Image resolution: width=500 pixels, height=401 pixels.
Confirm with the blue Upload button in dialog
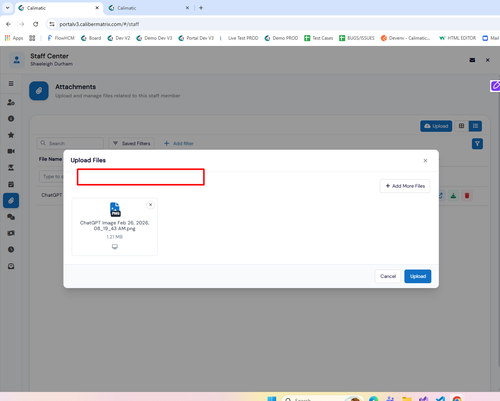(418, 276)
